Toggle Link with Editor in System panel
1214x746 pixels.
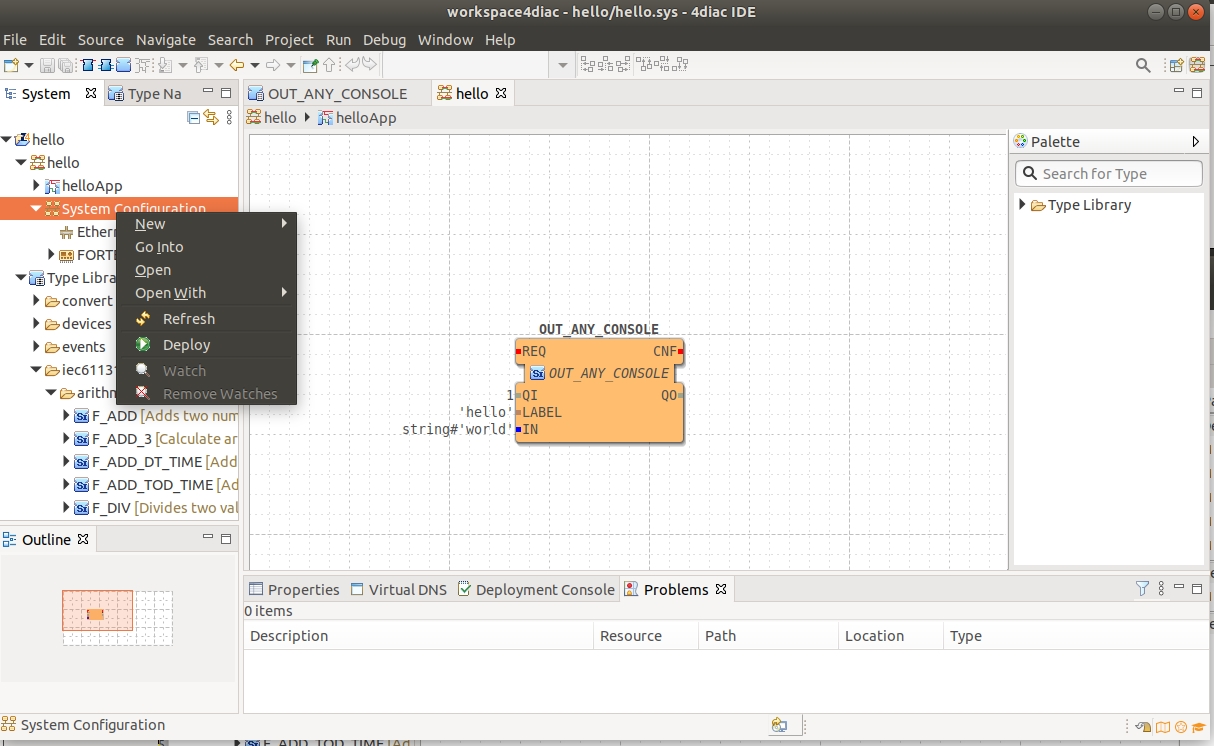point(211,117)
